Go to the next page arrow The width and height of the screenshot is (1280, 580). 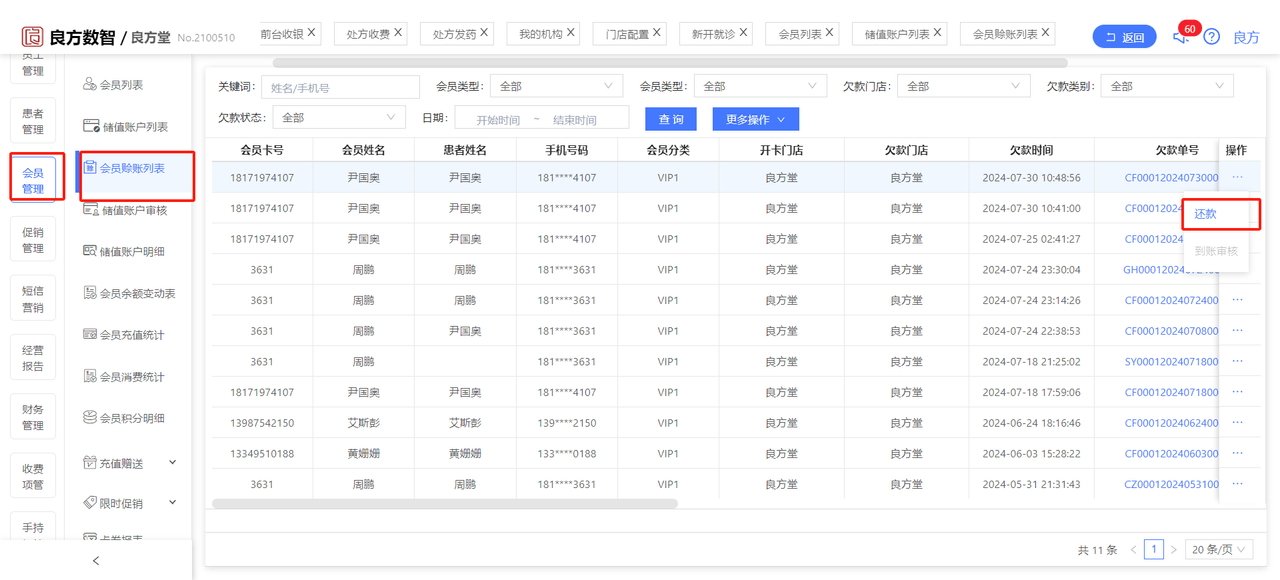tap(1174, 550)
